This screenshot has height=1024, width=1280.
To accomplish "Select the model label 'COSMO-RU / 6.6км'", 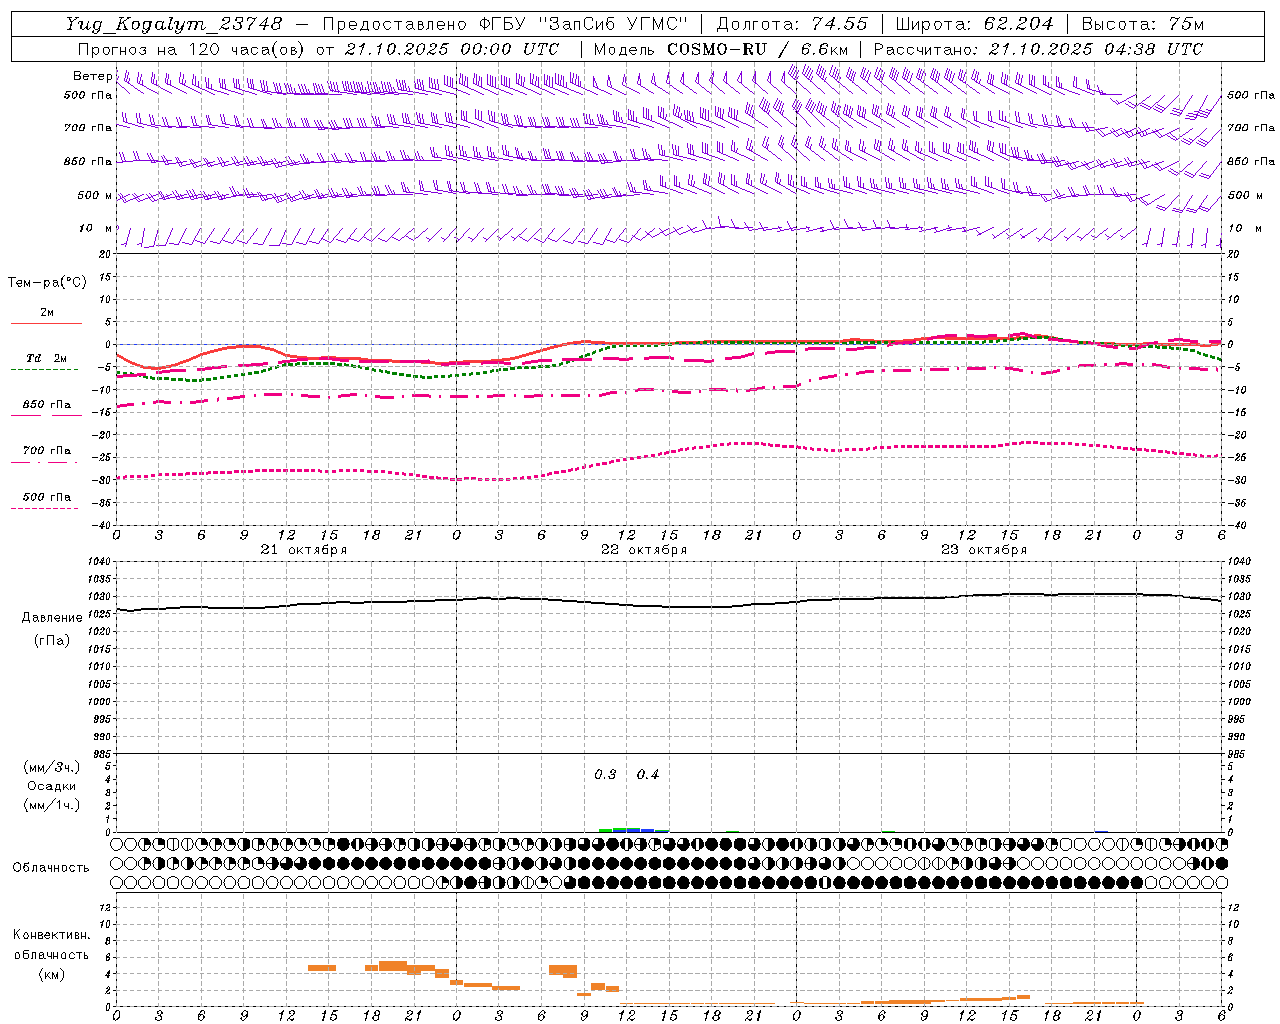I will (x=757, y=49).
